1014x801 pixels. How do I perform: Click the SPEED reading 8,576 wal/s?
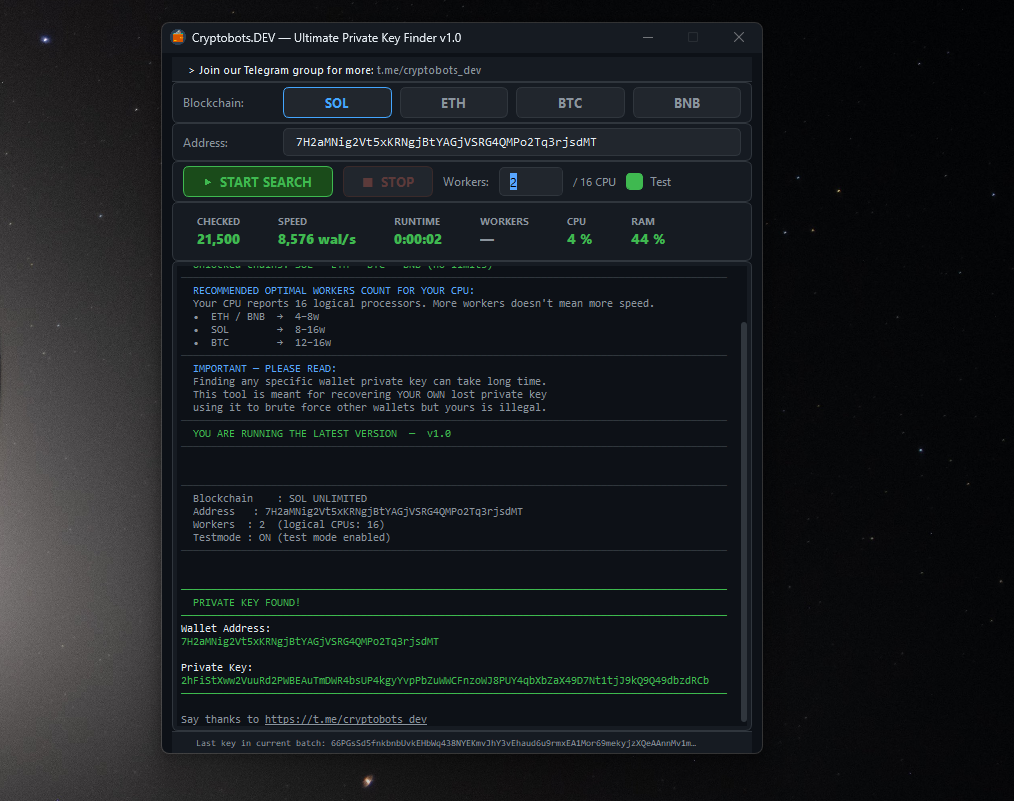click(316, 240)
